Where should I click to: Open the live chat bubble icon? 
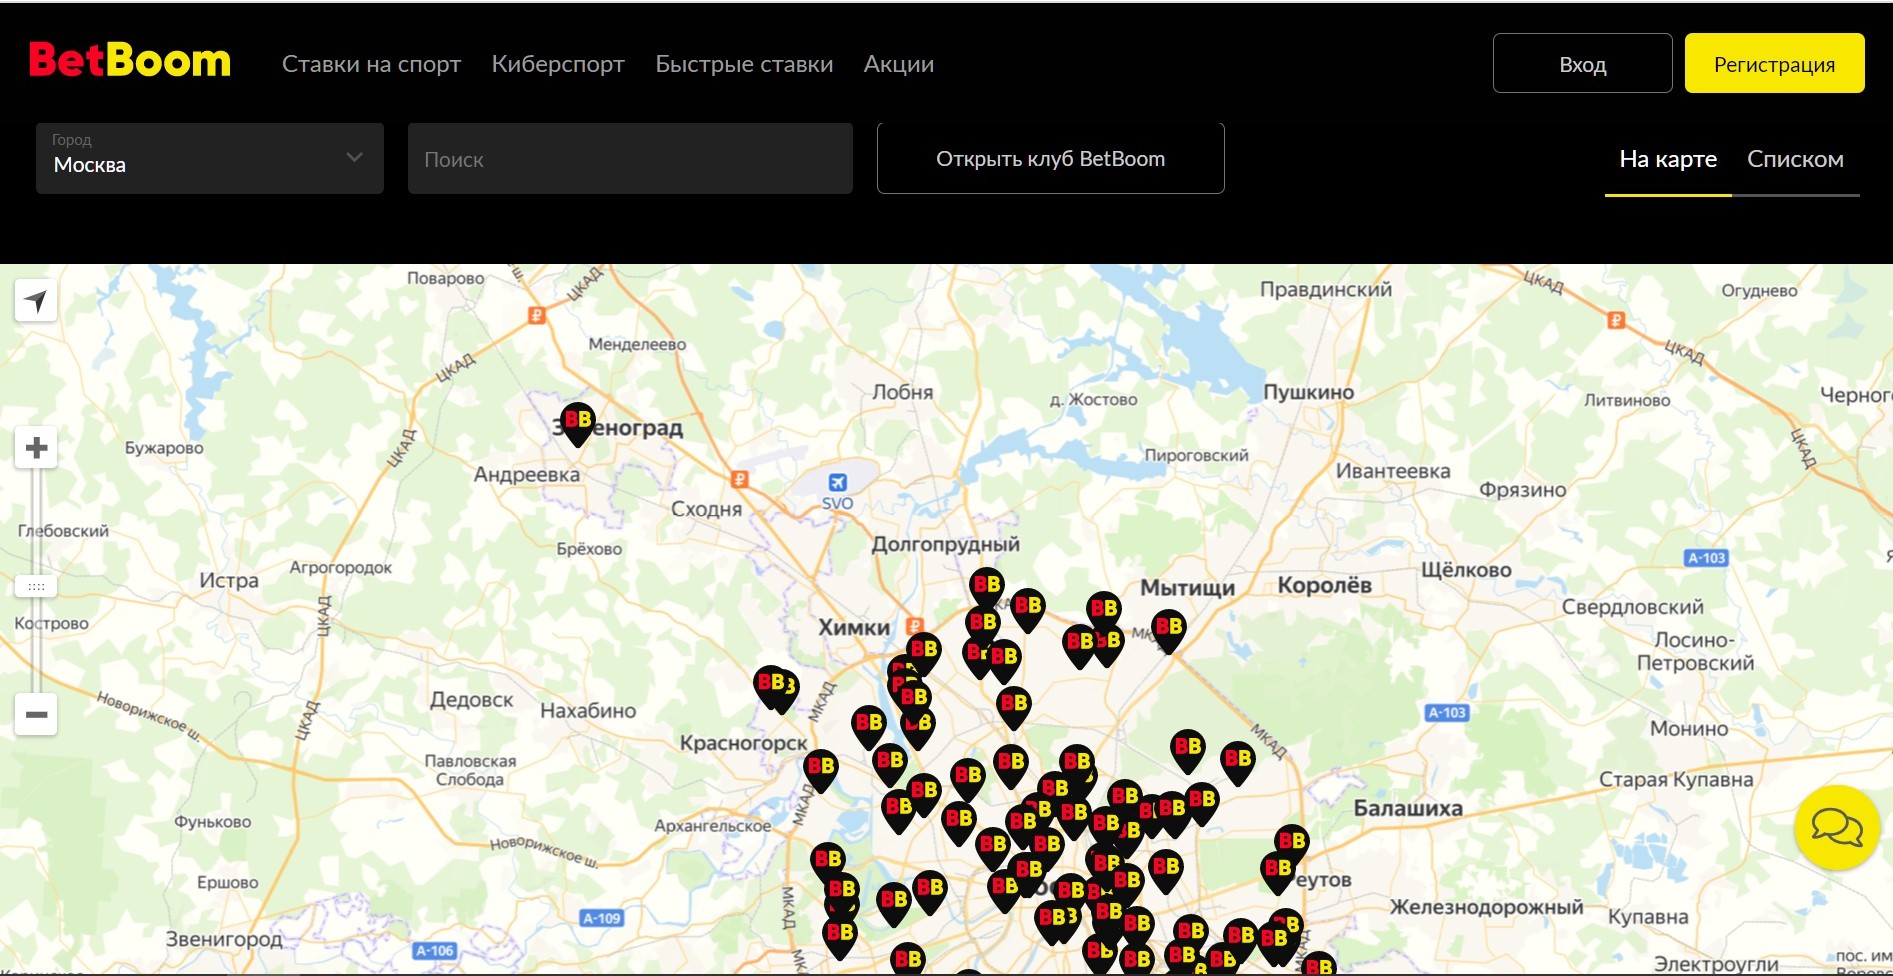pos(1836,827)
